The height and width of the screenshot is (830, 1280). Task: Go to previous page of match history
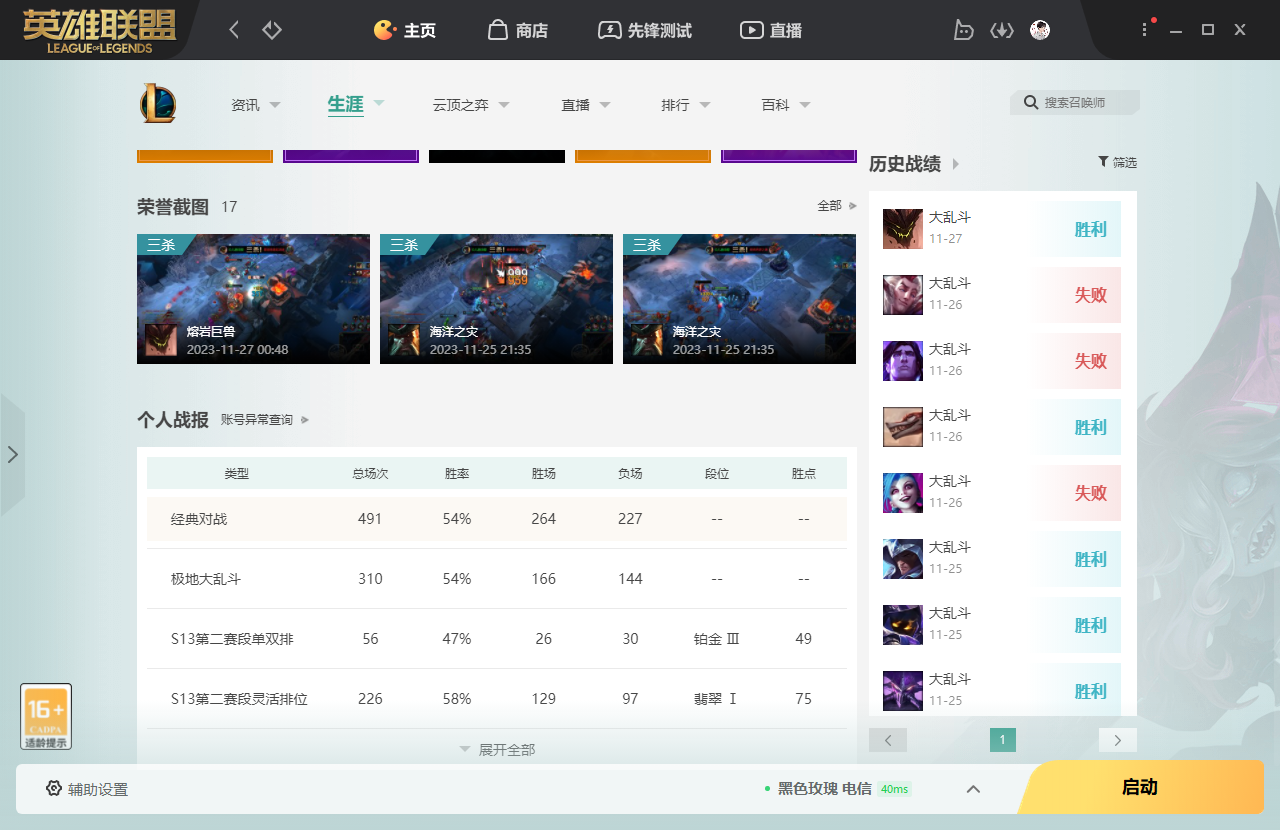888,740
